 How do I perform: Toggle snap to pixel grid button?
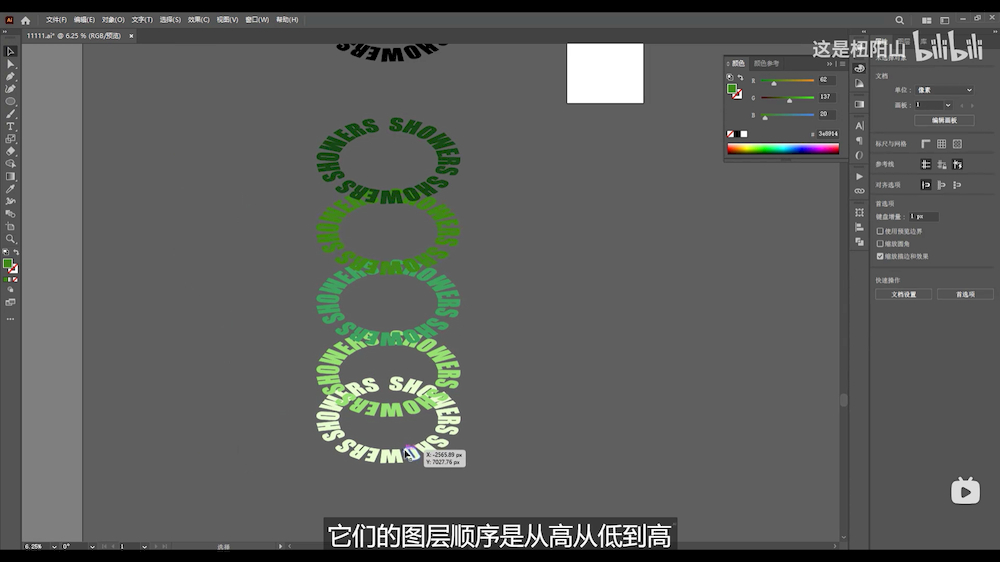(957, 144)
